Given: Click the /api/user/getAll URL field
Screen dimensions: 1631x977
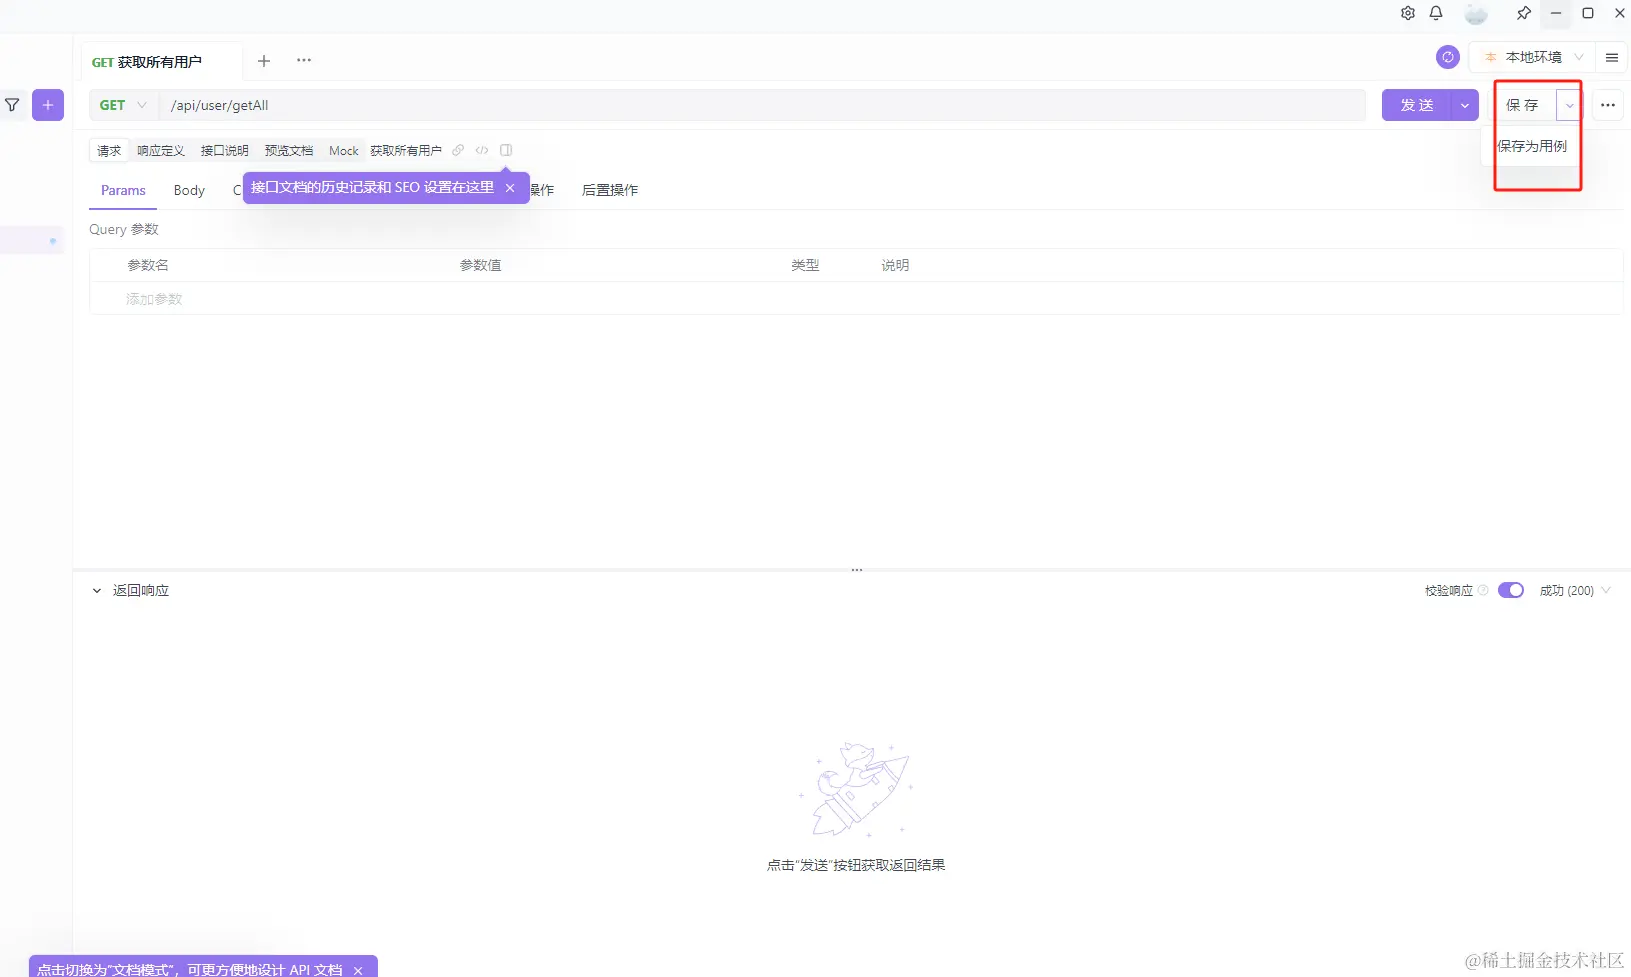Looking at the screenshot, I should [762, 105].
